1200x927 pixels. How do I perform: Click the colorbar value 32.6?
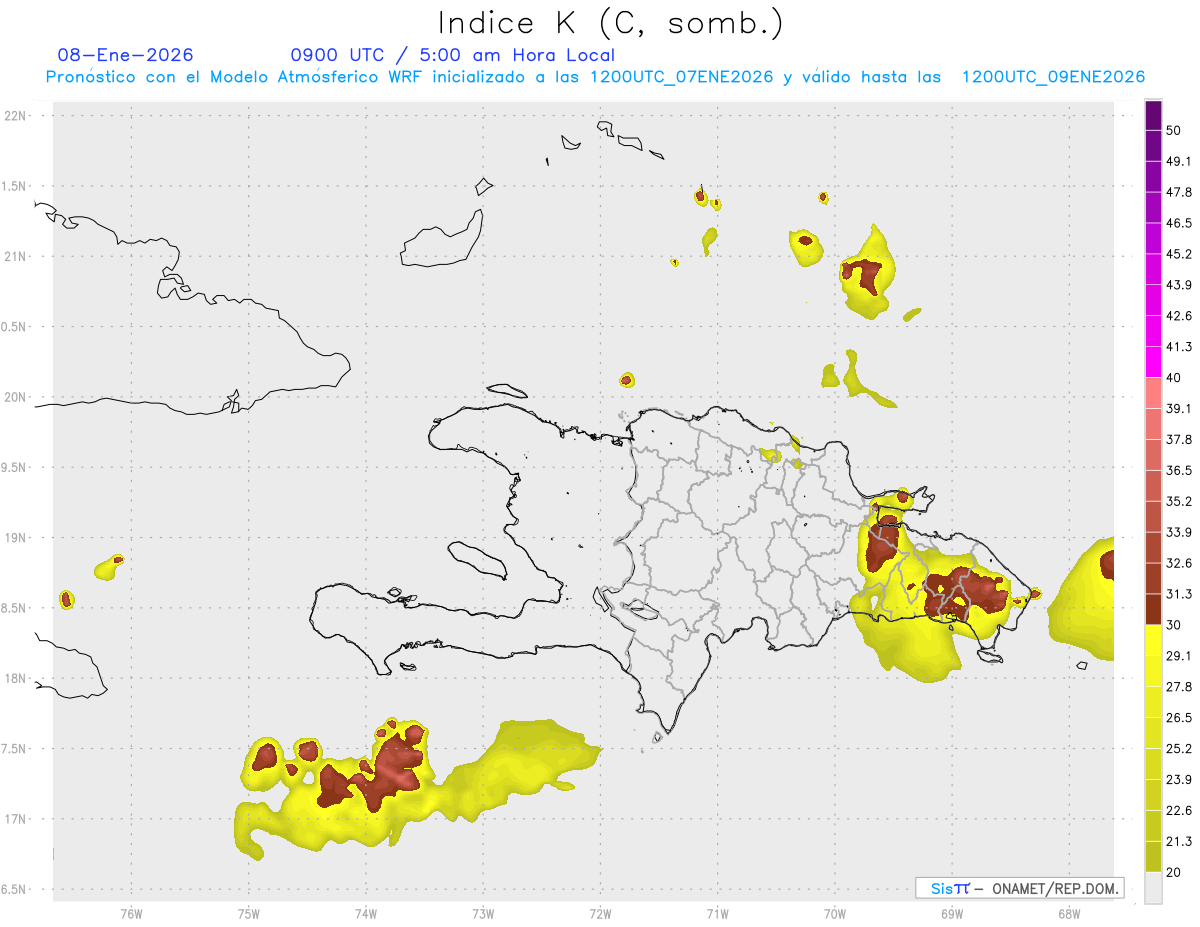click(x=1179, y=563)
